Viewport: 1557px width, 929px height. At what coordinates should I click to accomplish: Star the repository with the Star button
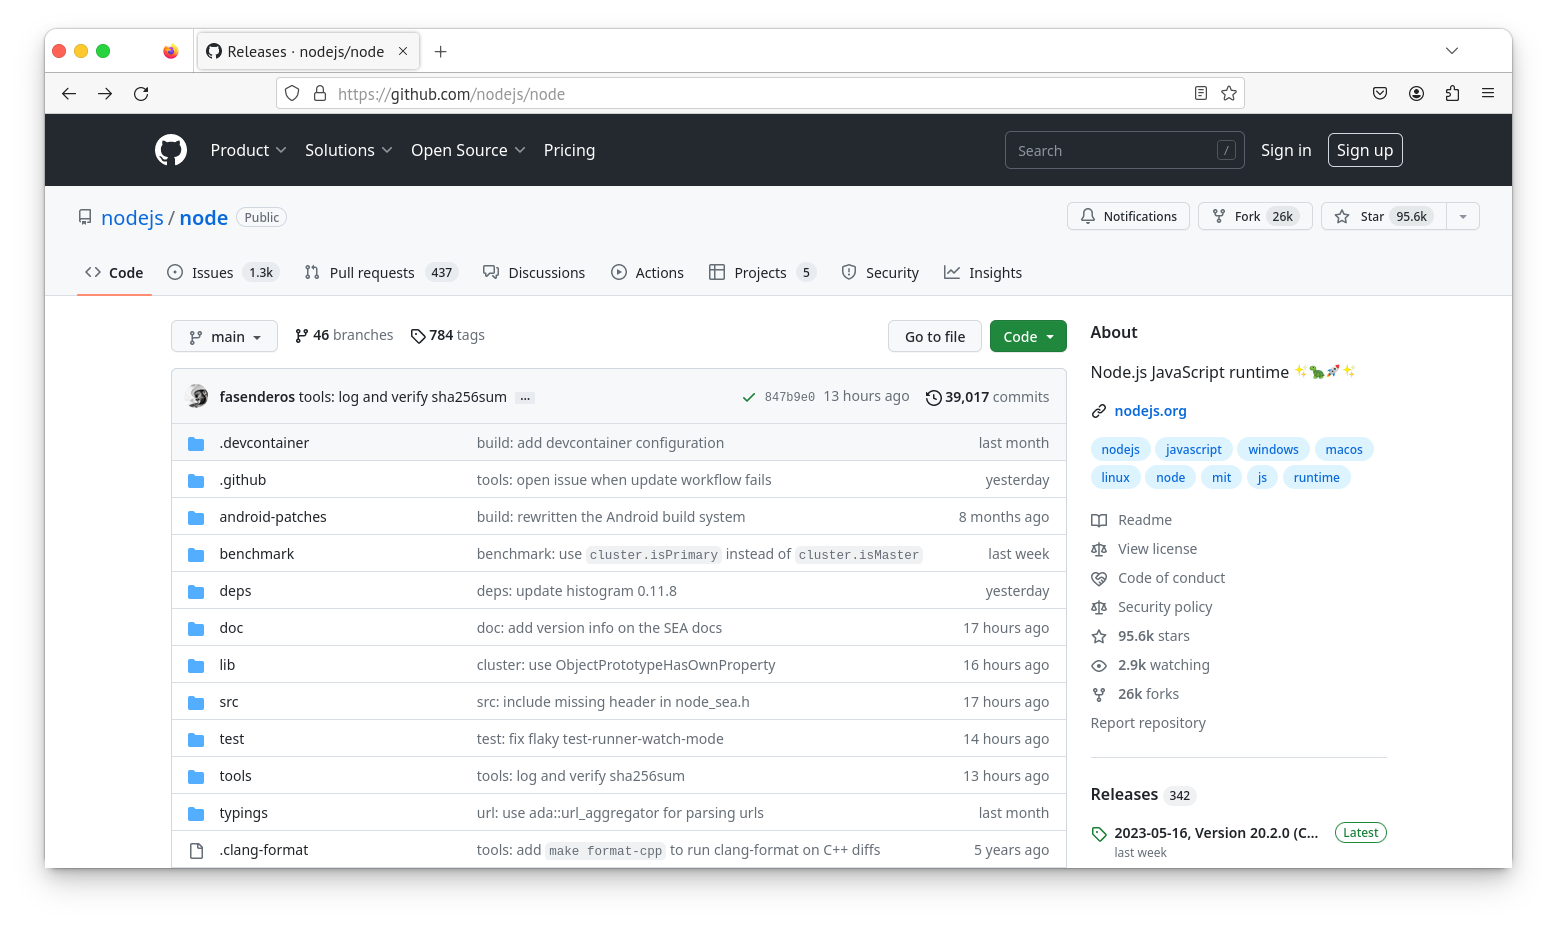[1384, 217]
